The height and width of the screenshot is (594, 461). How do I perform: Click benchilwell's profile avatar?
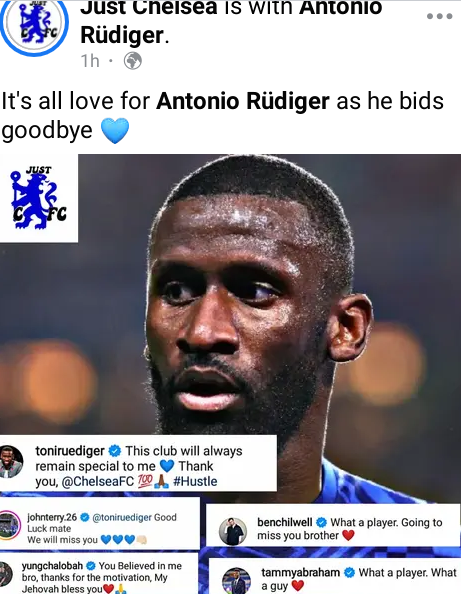233,531
